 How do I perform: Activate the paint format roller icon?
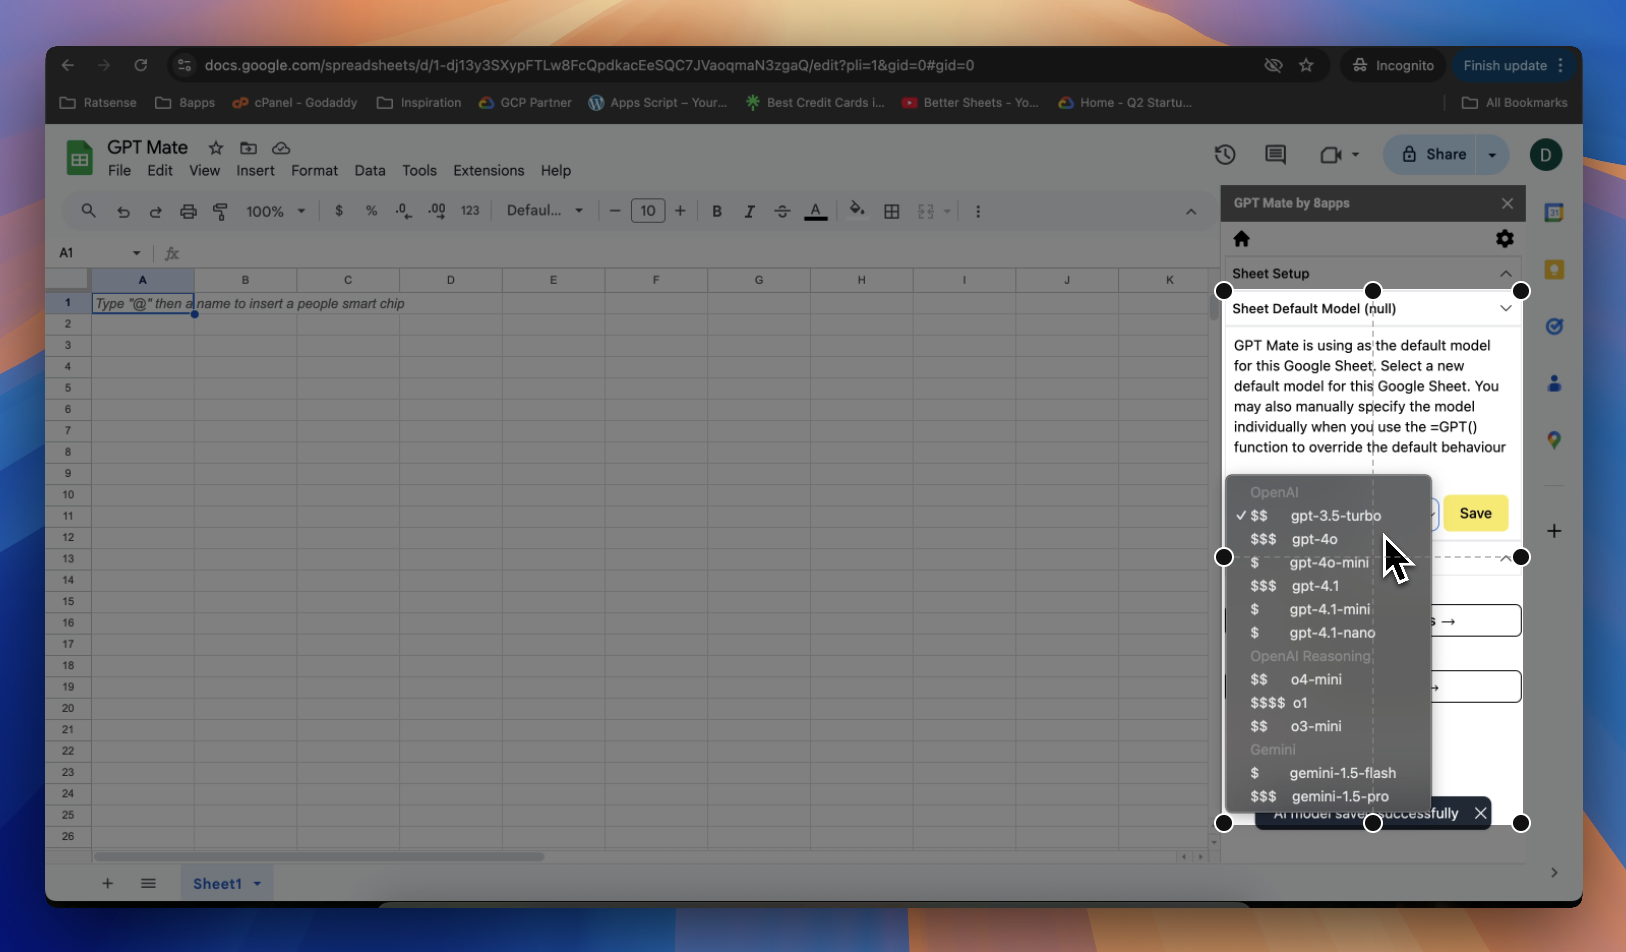(x=221, y=211)
